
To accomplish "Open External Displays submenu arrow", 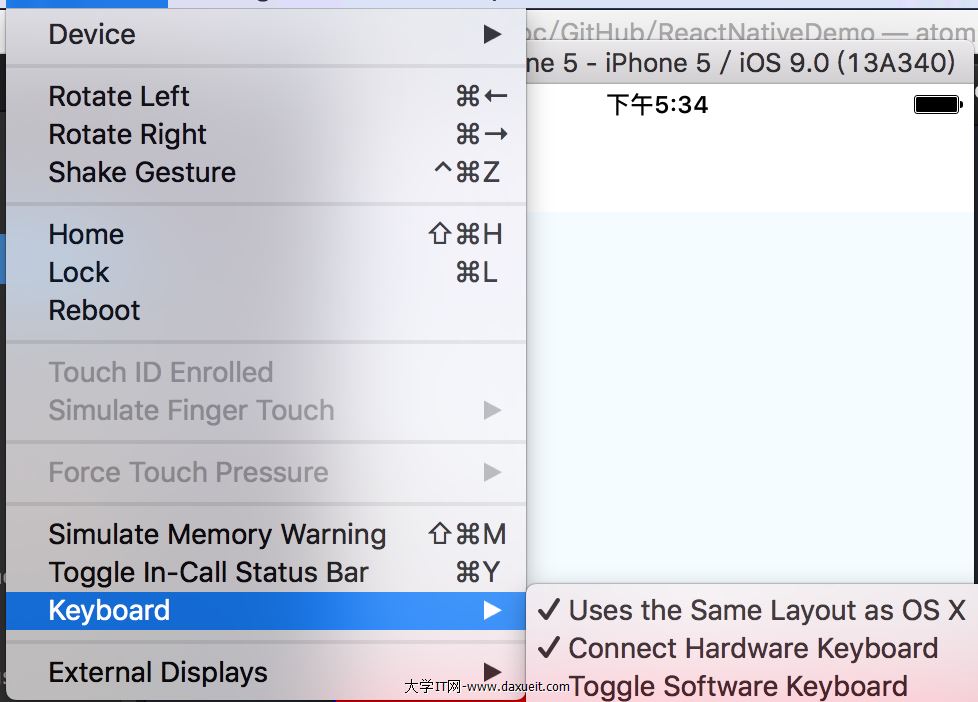I will click(x=492, y=671).
